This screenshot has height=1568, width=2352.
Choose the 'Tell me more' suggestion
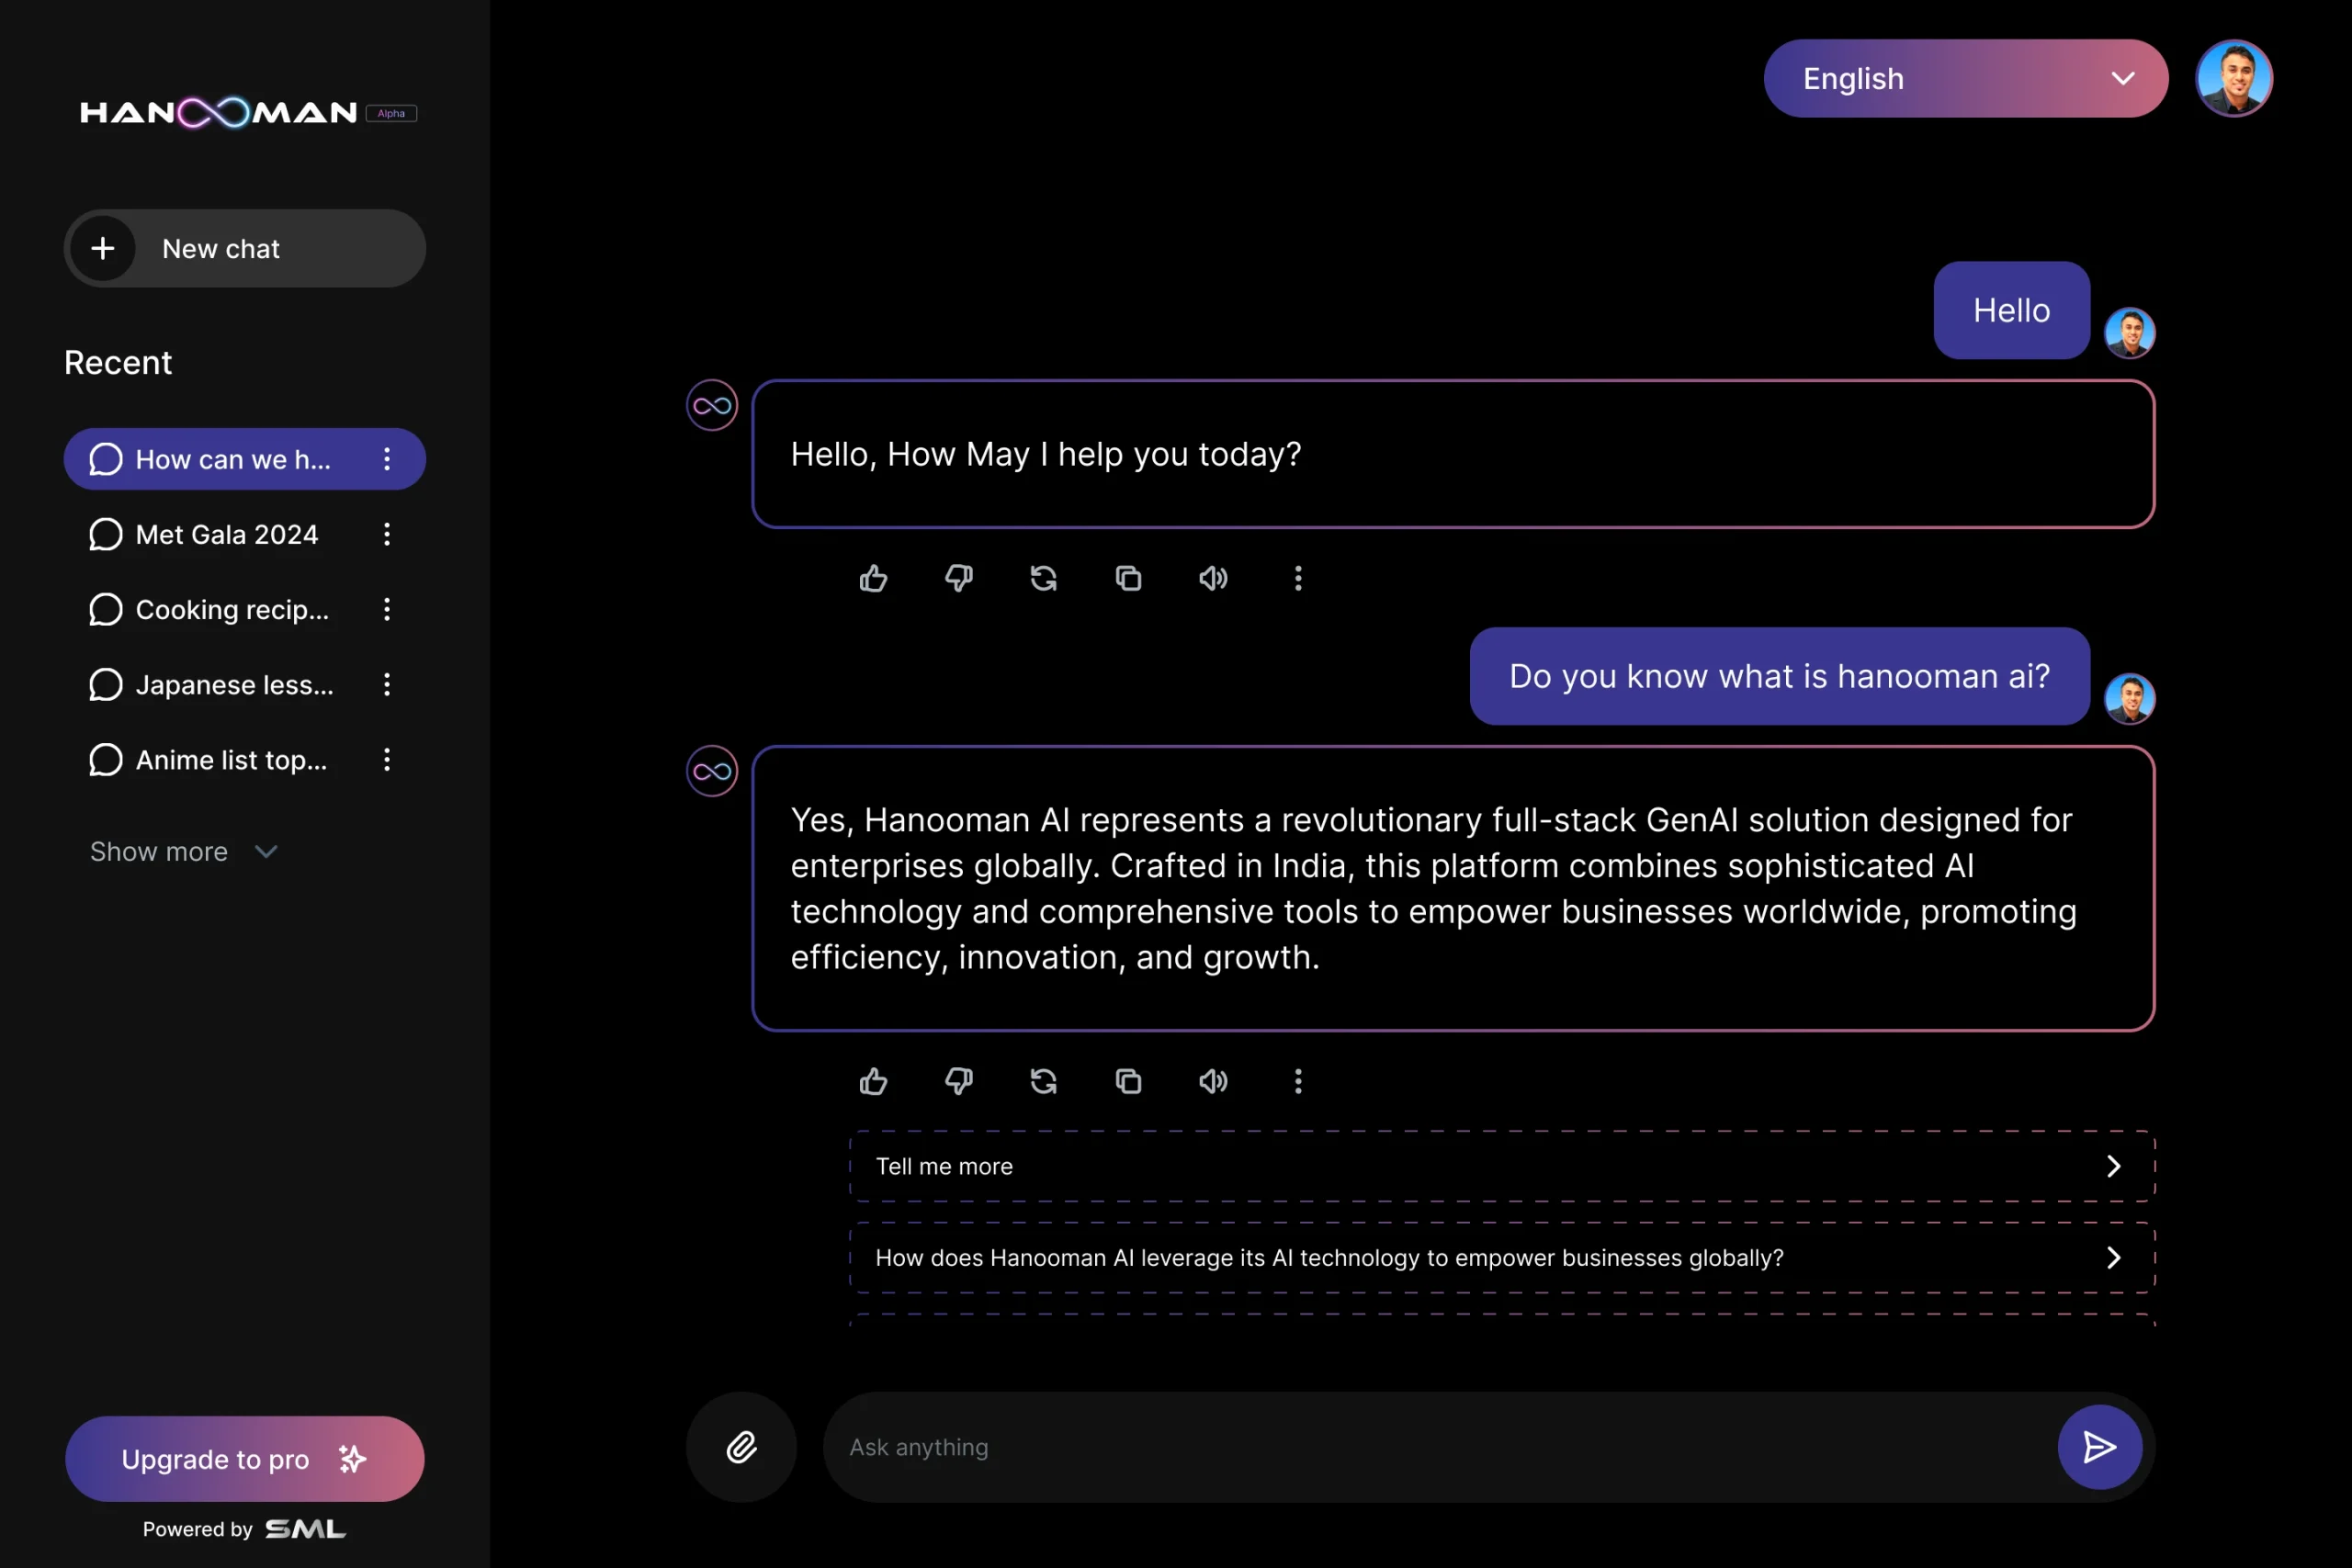pos(1502,1166)
